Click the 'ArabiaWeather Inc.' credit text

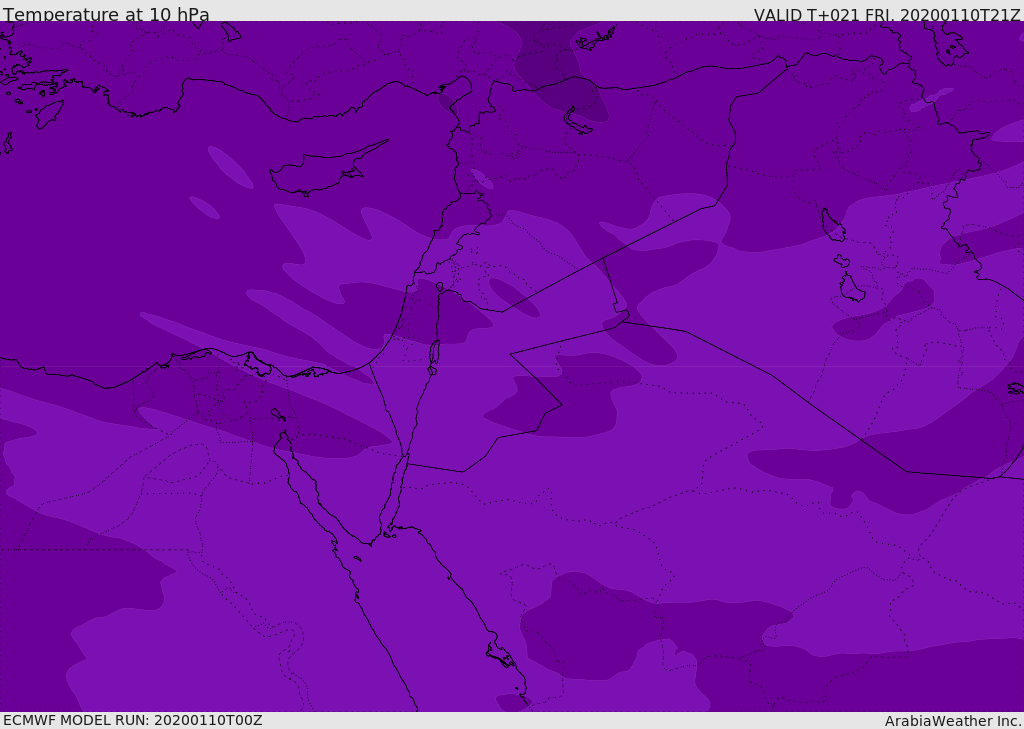[953, 721]
